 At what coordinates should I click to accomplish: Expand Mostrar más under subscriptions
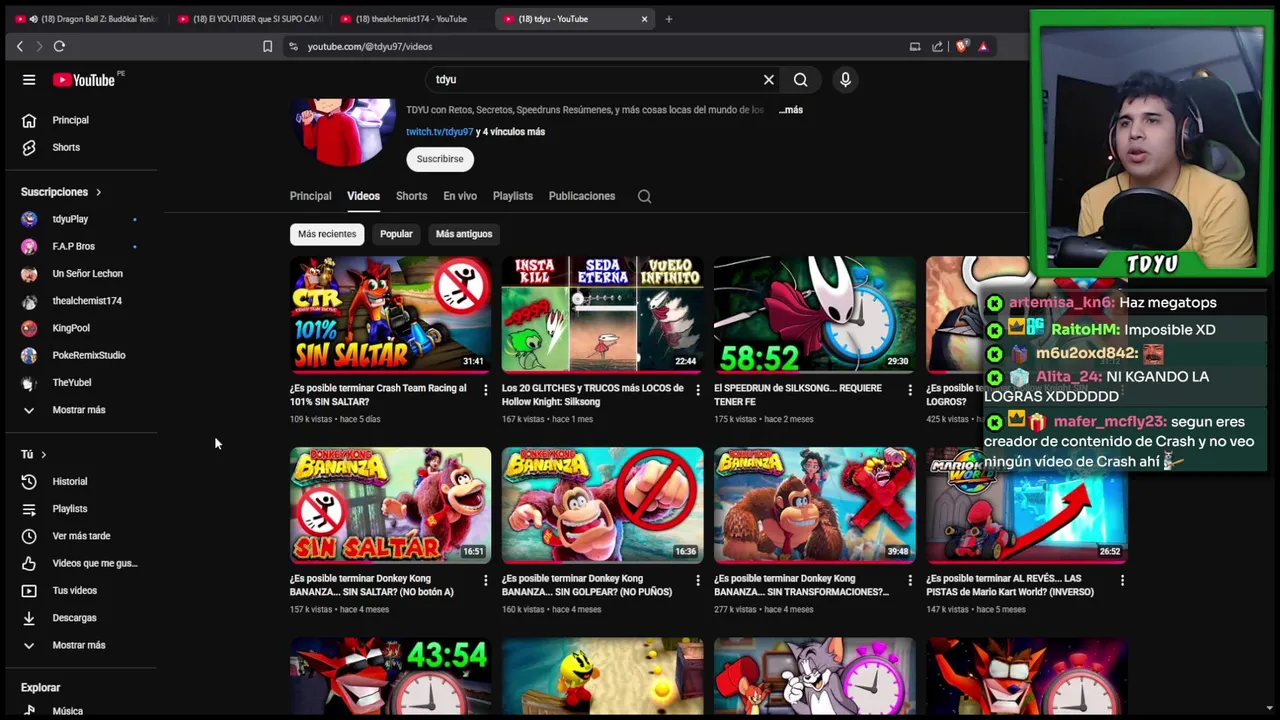click(81, 410)
